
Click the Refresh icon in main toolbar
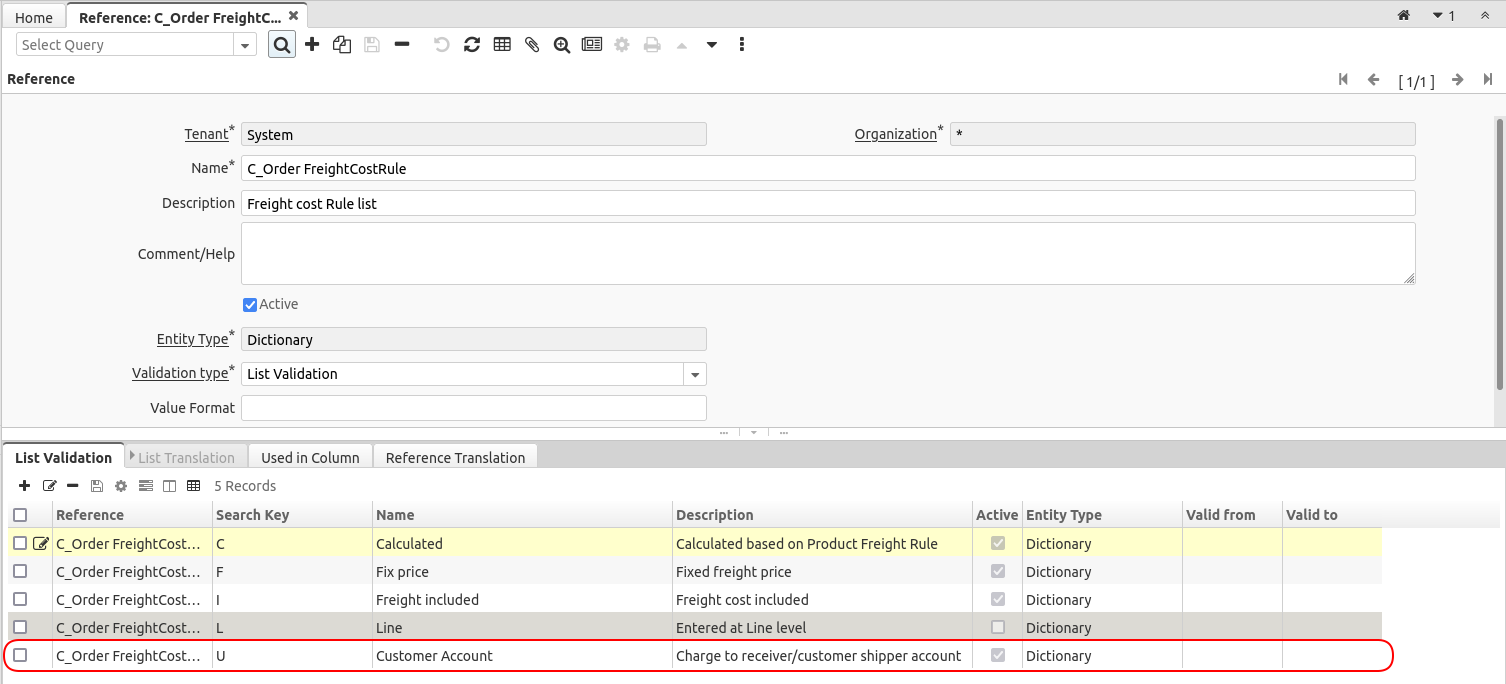472,45
